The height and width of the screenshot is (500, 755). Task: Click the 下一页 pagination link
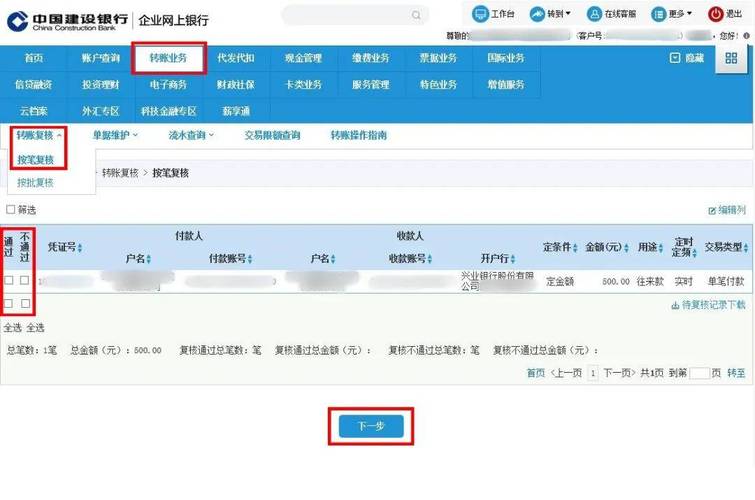tap(619, 373)
